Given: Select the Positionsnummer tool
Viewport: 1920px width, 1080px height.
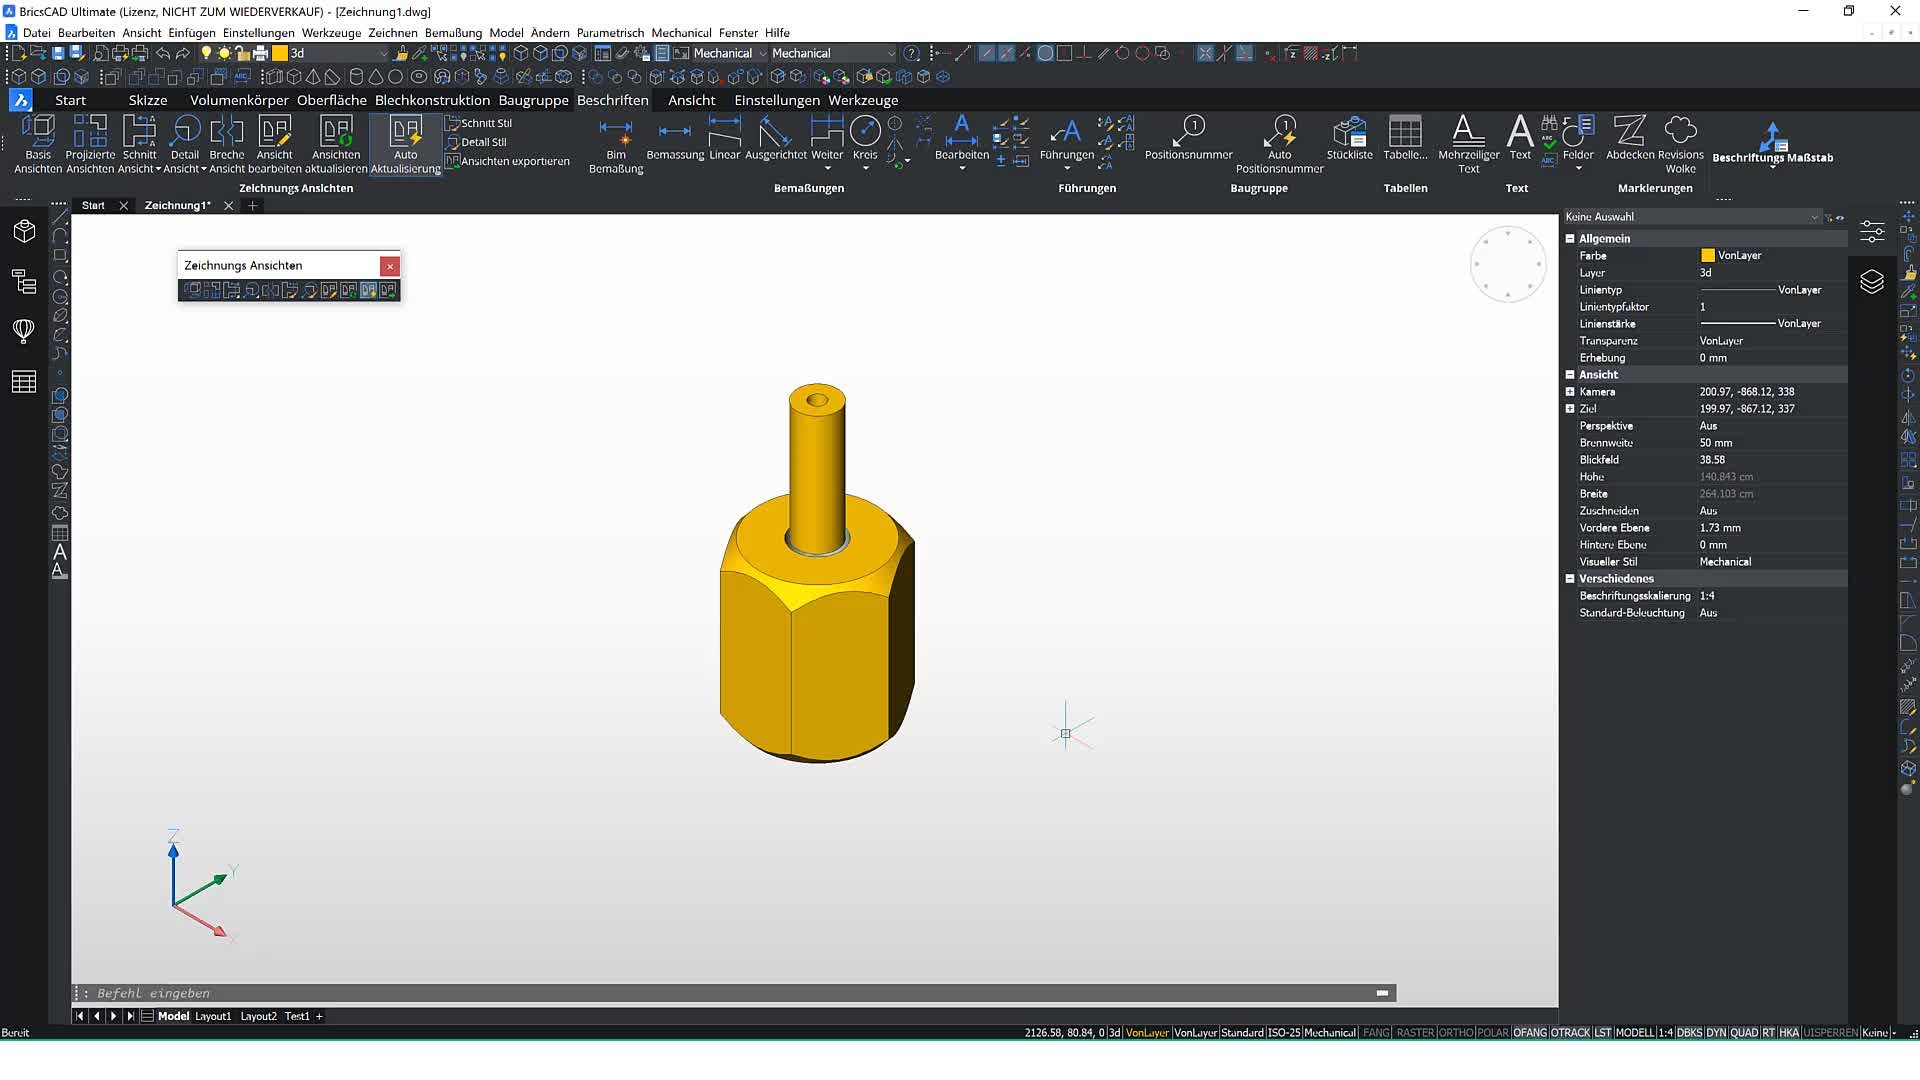Looking at the screenshot, I should [x=1189, y=138].
